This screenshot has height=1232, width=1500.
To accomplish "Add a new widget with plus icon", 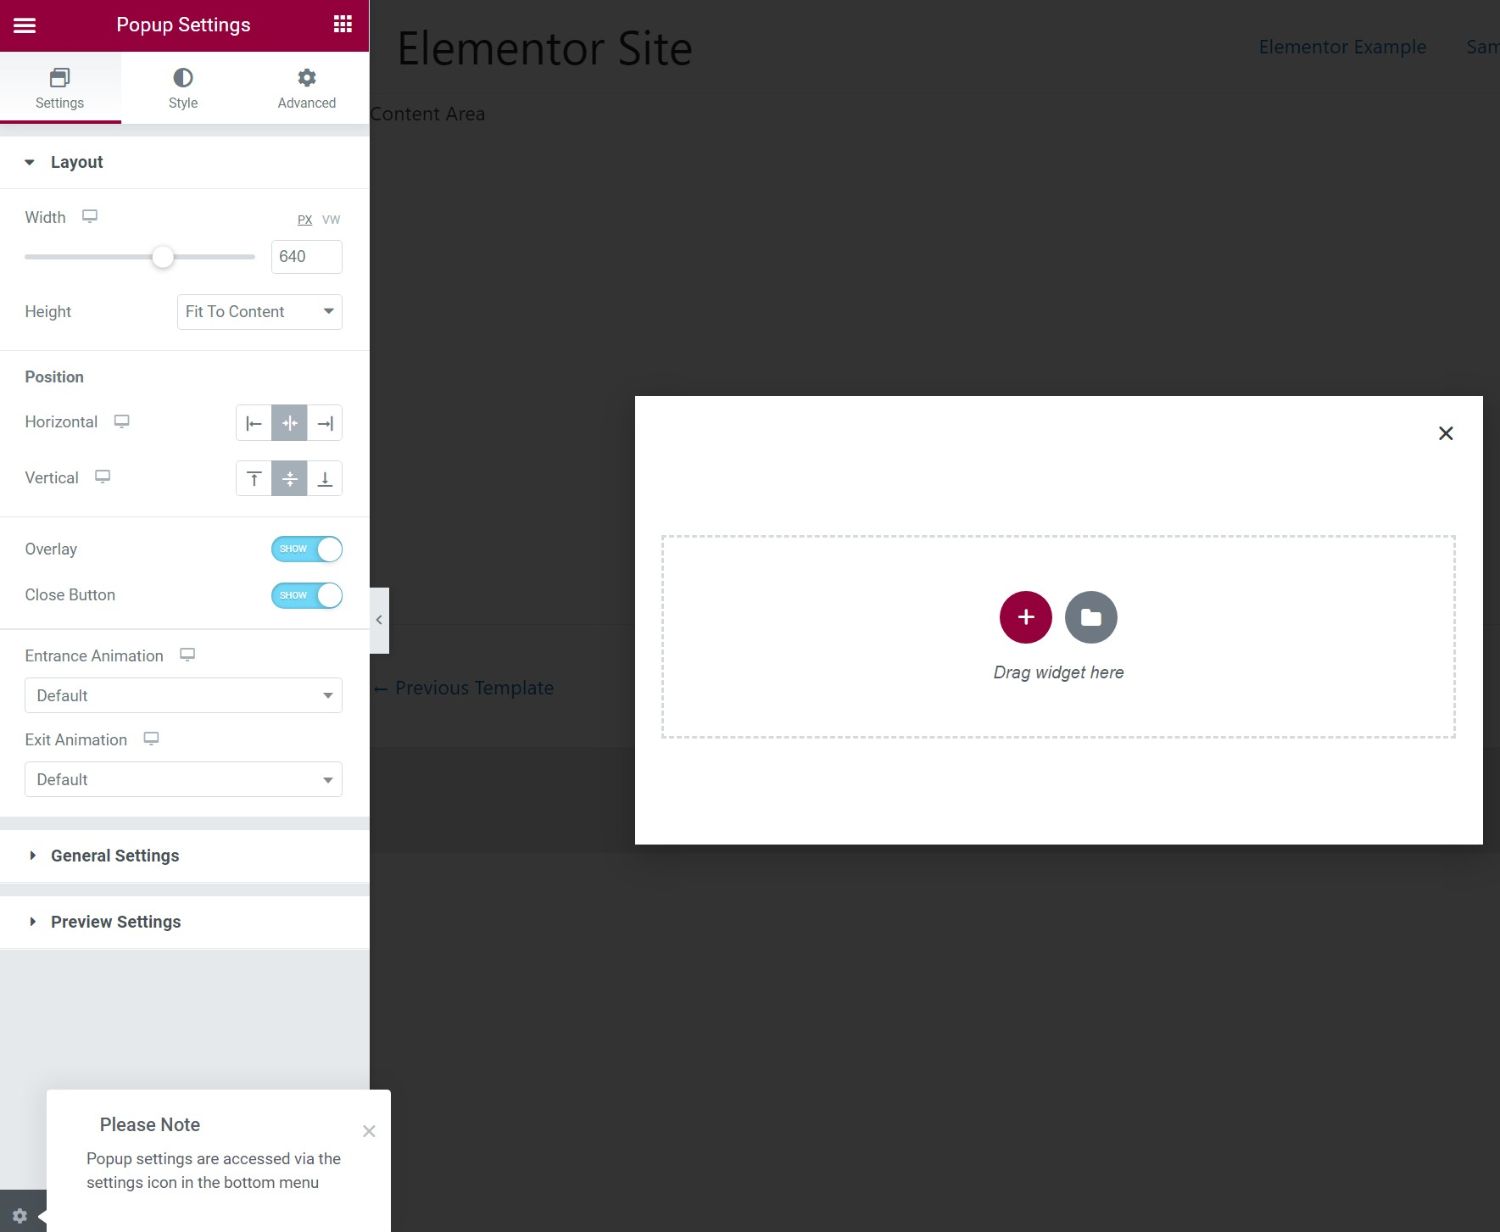I will (x=1026, y=617).
